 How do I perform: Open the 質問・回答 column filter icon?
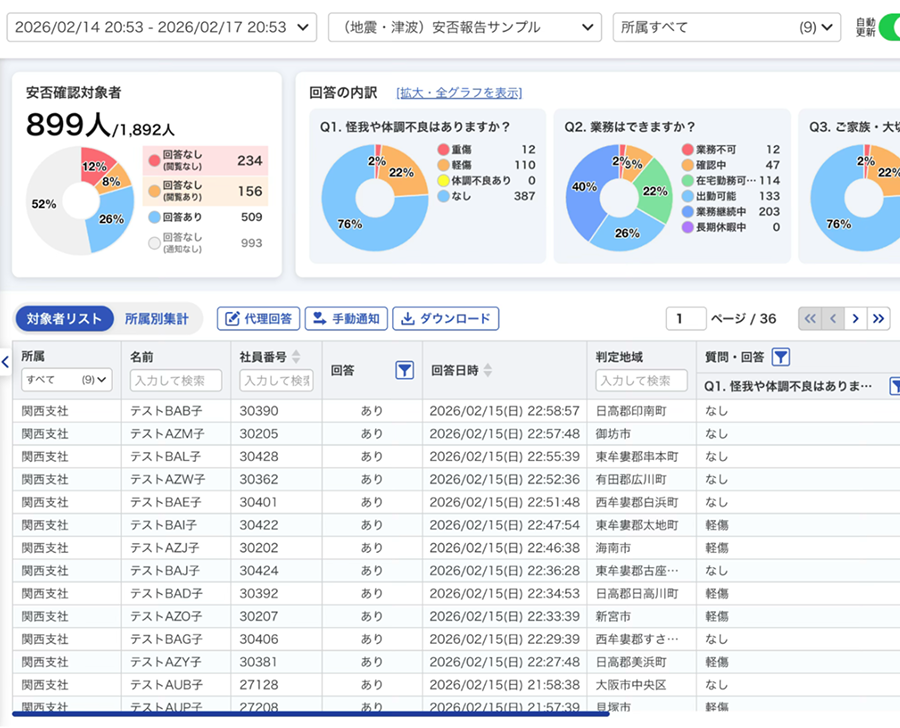point(781,357)
